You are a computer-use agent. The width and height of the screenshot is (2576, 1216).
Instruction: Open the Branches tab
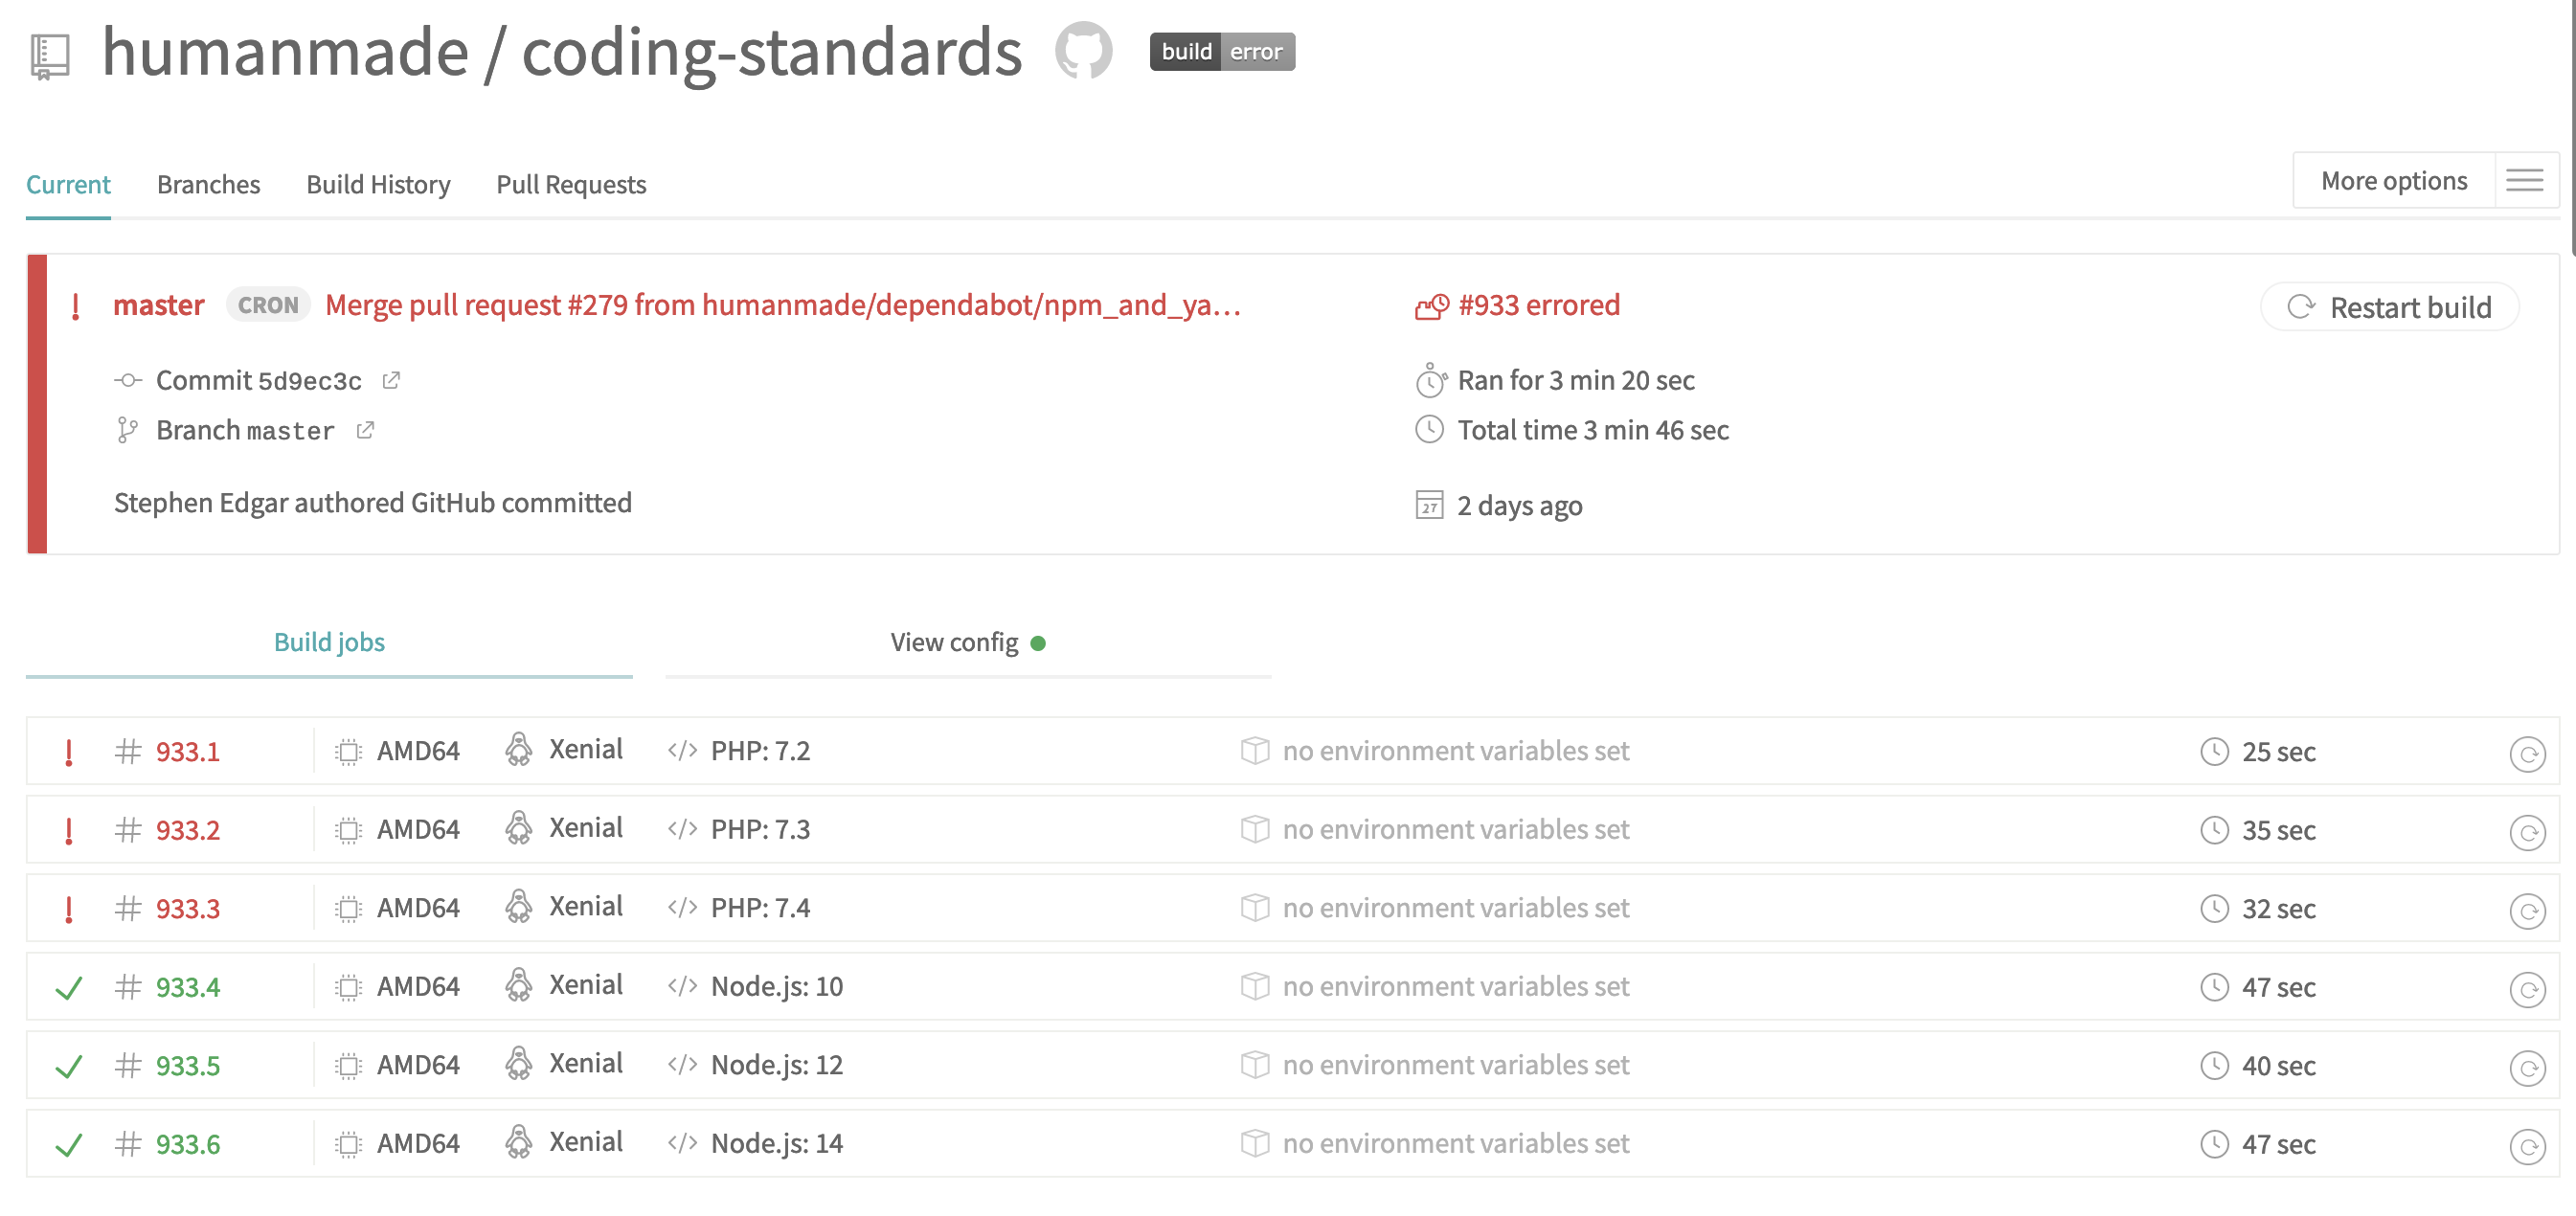point(208,185)
